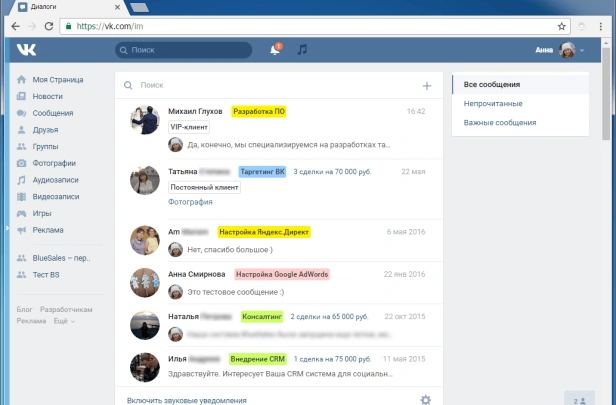
Task: Select Важные сообщения filter
Action: [x=500, y=122]
